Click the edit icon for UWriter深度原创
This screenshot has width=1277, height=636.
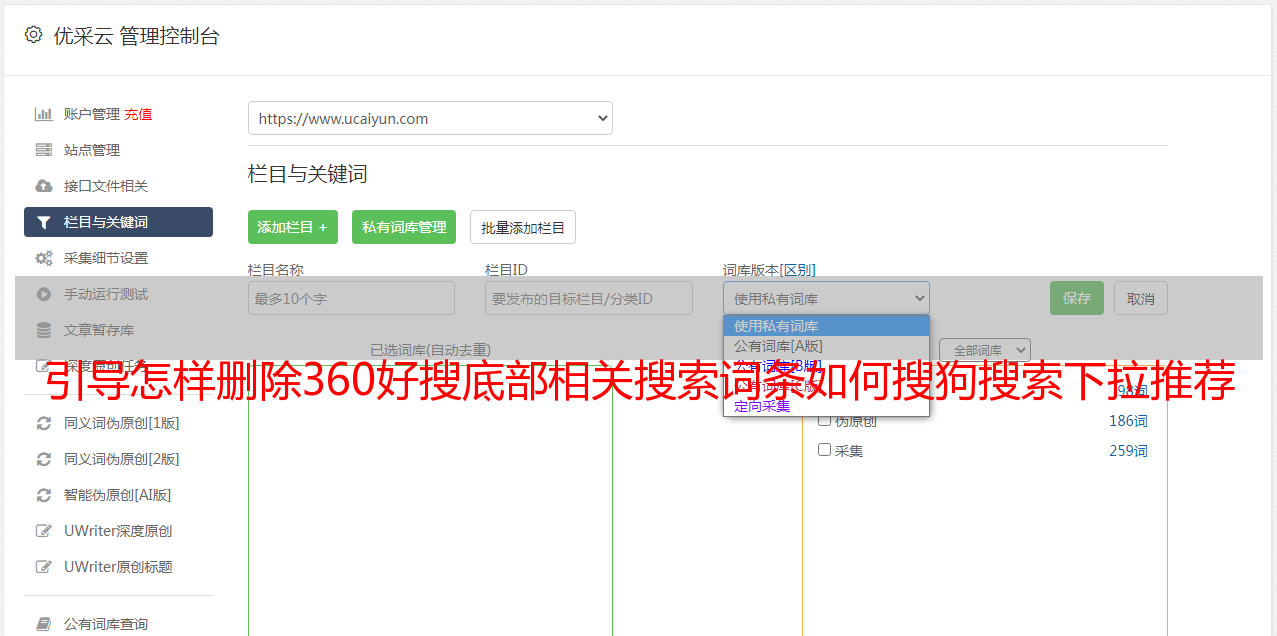pyautogui.click(x=44, y=531)
